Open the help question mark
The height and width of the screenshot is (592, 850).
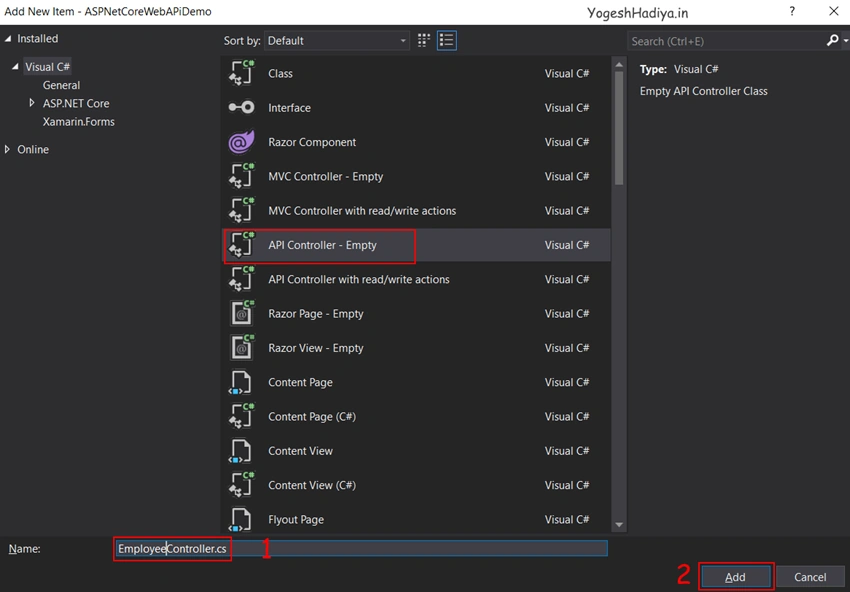tap(792, 11)
